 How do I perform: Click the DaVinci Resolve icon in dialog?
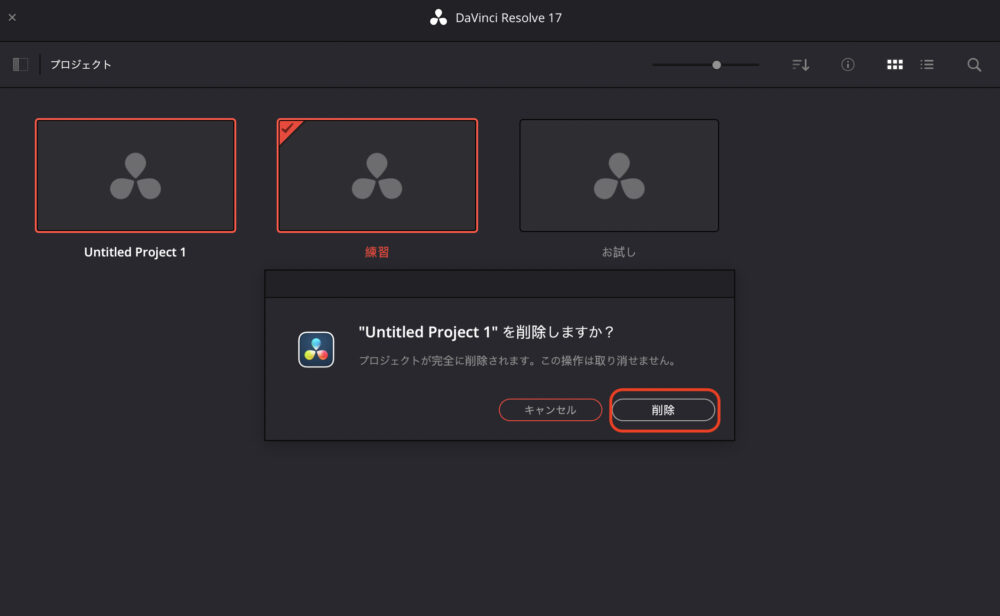(316, 350)
